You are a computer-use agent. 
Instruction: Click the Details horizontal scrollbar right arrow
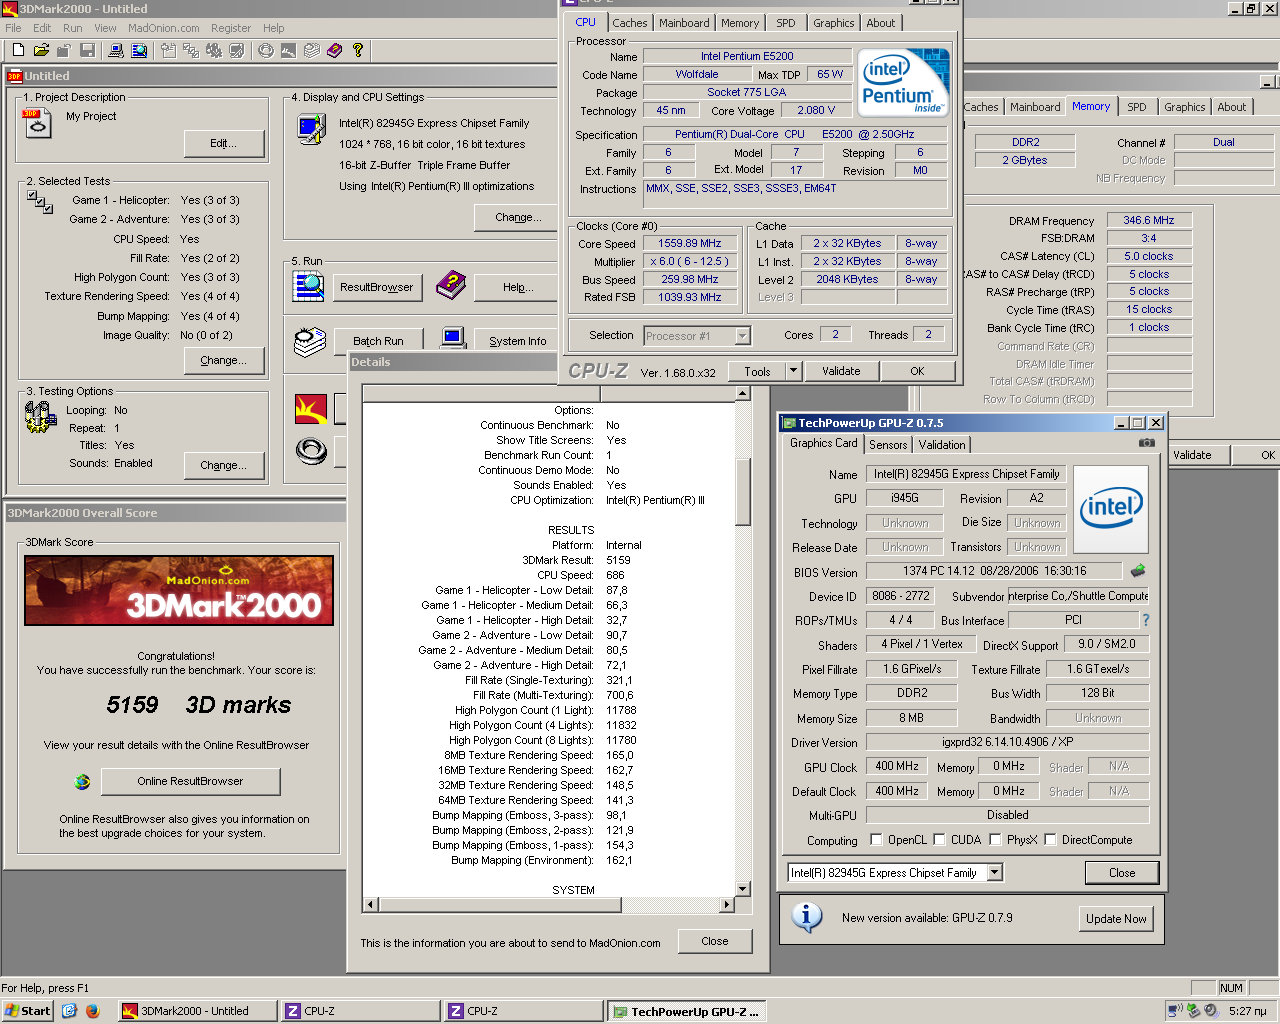pyautogui.click(x=727, y=905)
